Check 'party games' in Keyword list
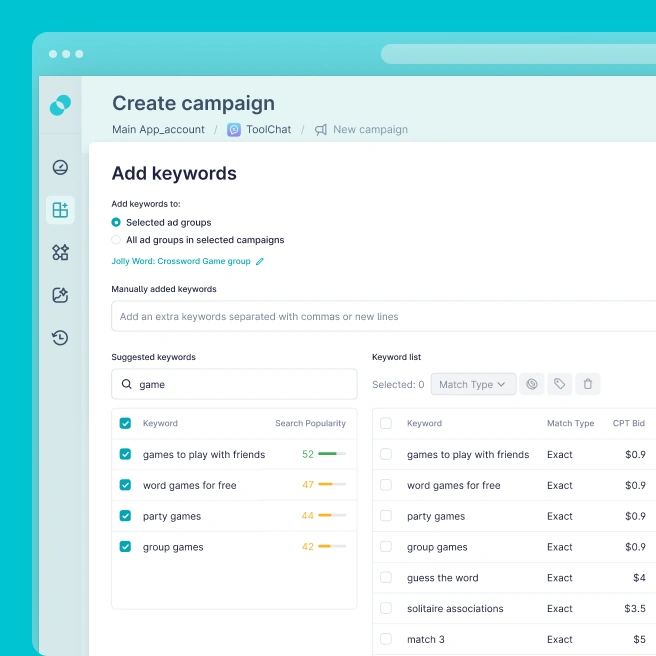 click(386, 516)
